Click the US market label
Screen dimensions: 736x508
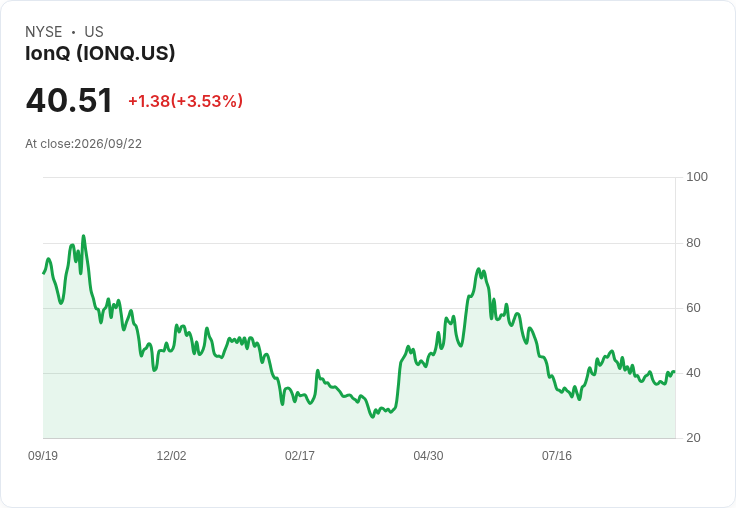point(94,32)
